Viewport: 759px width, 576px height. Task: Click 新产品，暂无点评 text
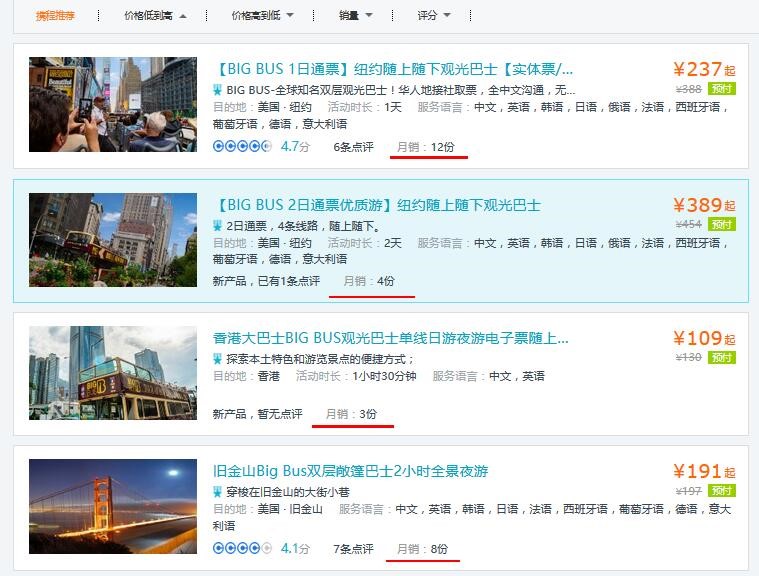click(258, 414)
